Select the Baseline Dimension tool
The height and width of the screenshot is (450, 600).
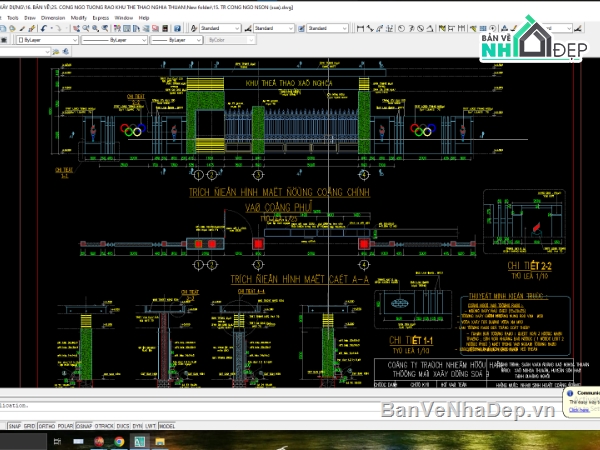pyautogui.click(x=452, y=28)
